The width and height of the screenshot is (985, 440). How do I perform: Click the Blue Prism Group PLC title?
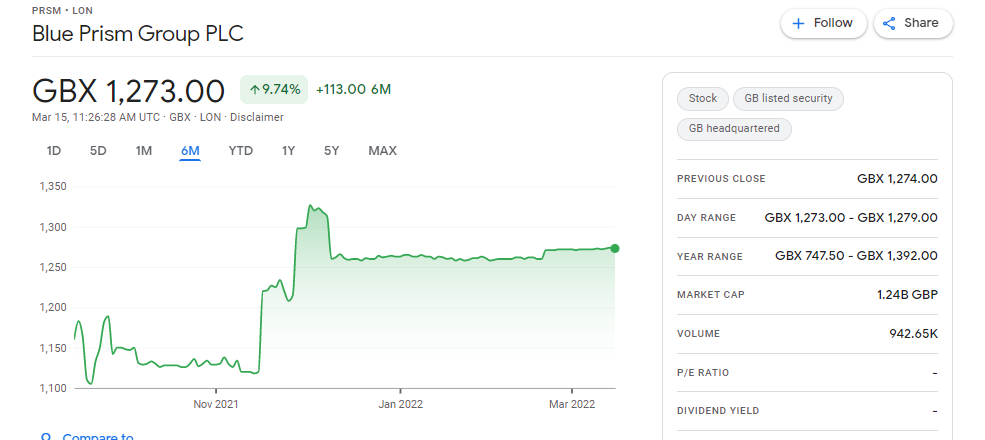pyautogui.click(x=138, y=33)
